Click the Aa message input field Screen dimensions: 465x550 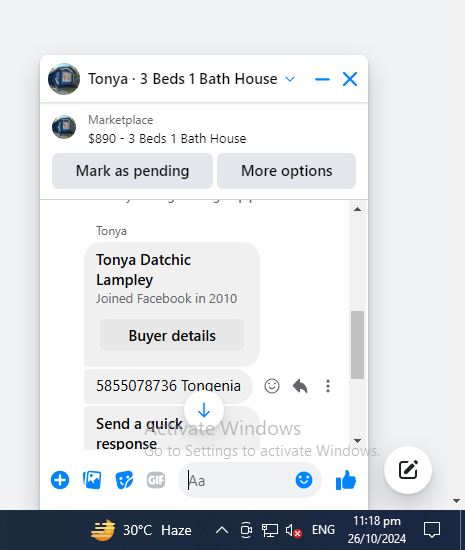pyautogui.click(x=241, y=480)
